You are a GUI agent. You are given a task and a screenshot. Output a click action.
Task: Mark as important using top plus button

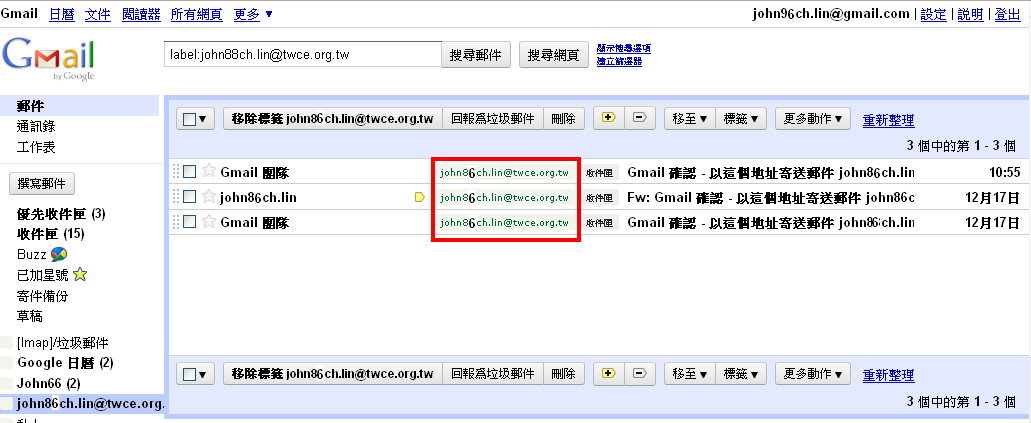(x=608, y=118)
